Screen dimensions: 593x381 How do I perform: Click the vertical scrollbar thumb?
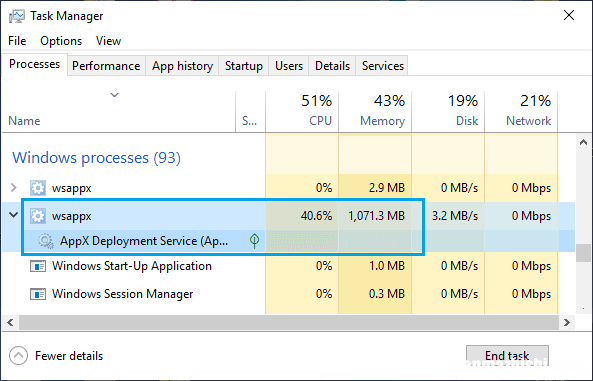583,253
